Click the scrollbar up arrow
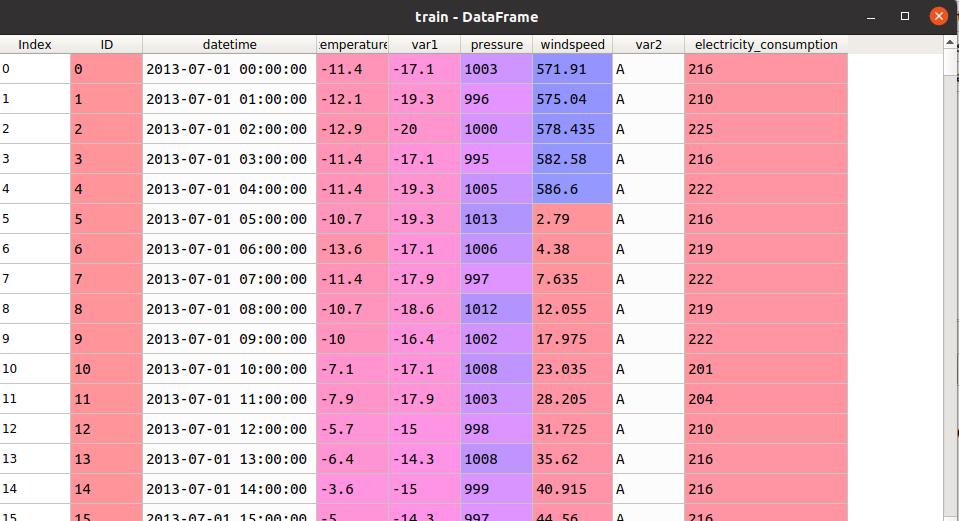The height and width of the screenshot is (521, 959). (x=950, y=42)
